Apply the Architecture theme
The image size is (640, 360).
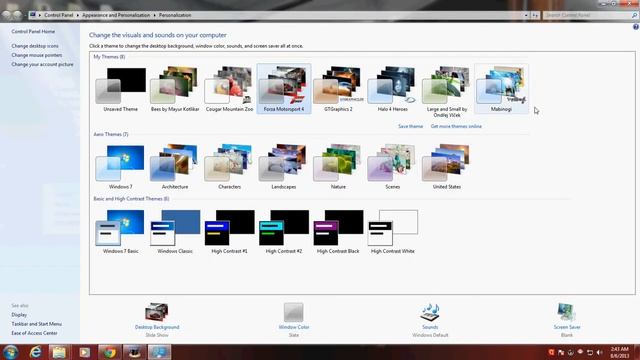pos(175,167)
